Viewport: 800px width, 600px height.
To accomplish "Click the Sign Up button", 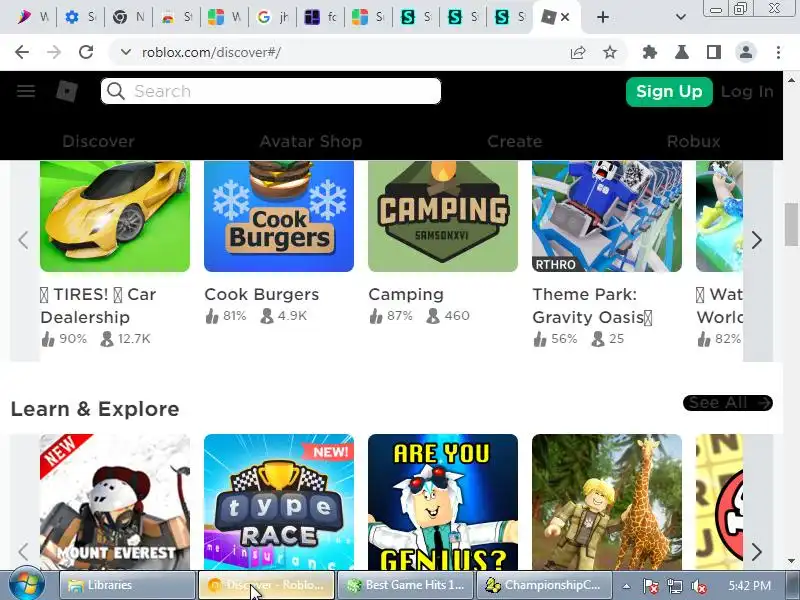I will 669,92.
